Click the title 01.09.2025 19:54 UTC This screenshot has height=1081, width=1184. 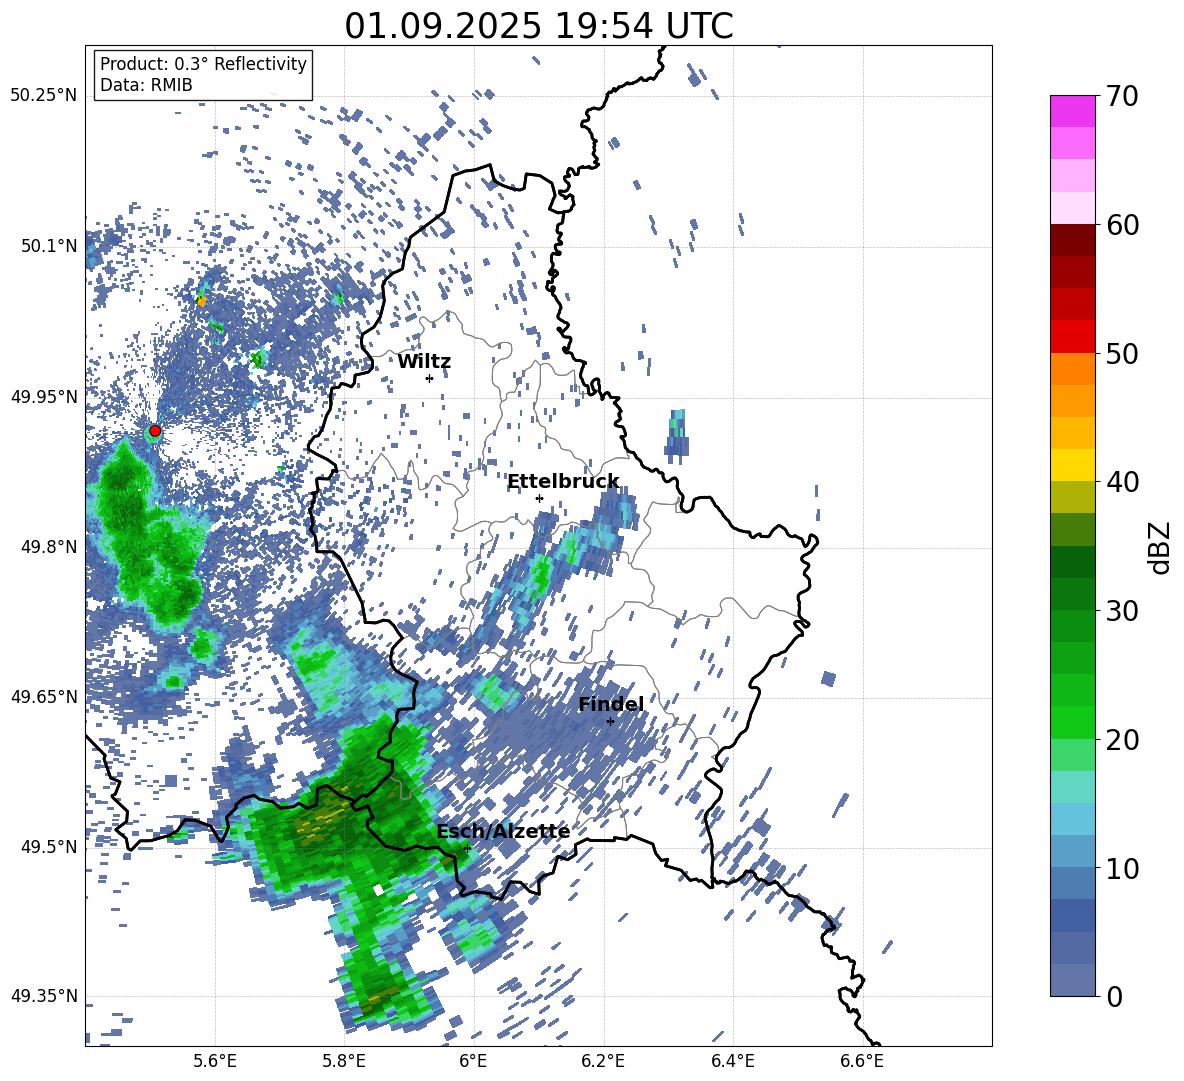tap(538, 26)
